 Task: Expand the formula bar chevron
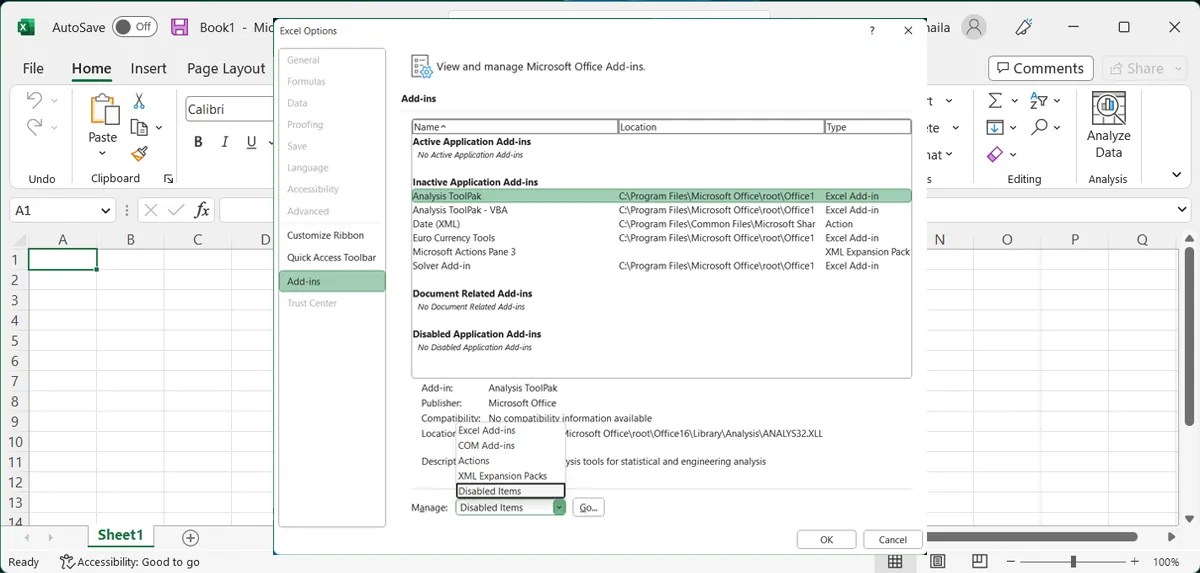coord(1183,210)
